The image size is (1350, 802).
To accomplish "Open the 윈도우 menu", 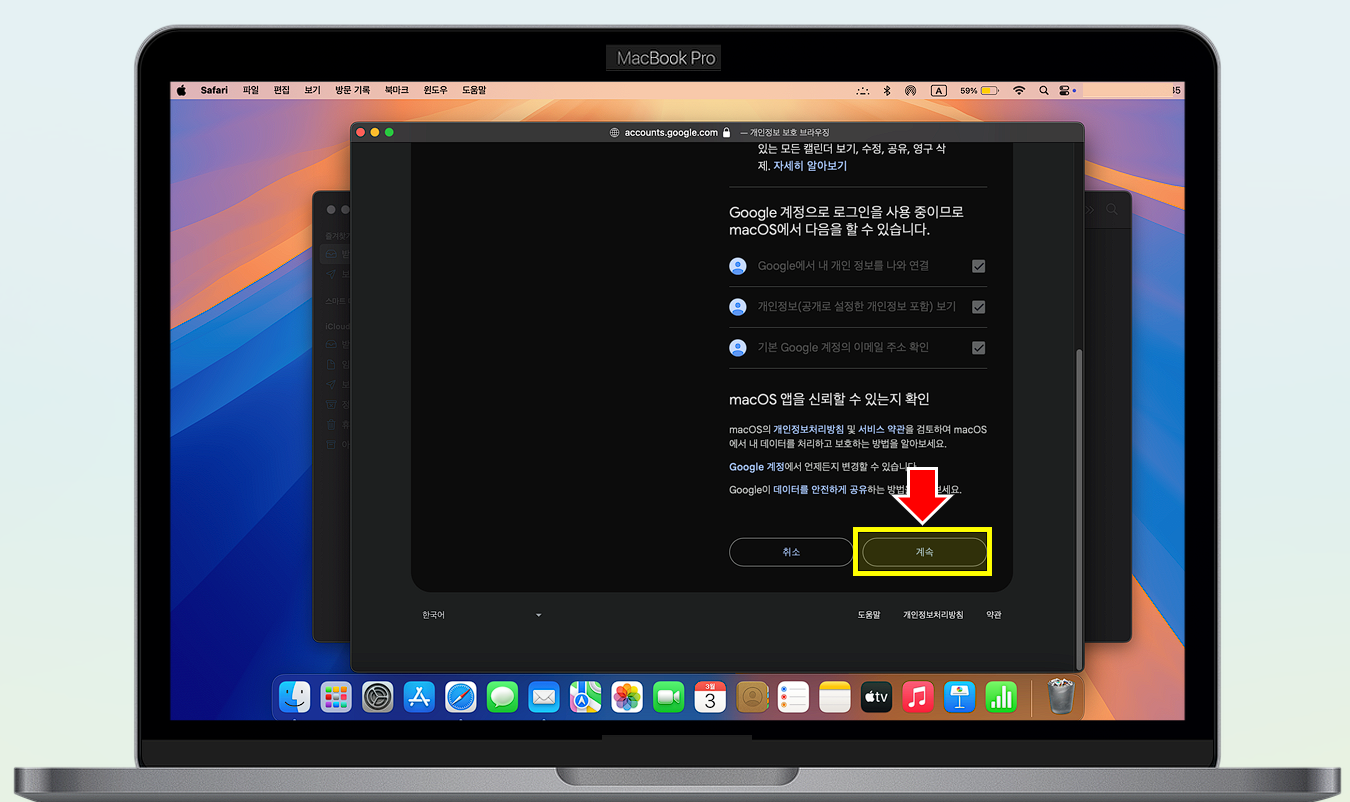I will coord(435,90).
